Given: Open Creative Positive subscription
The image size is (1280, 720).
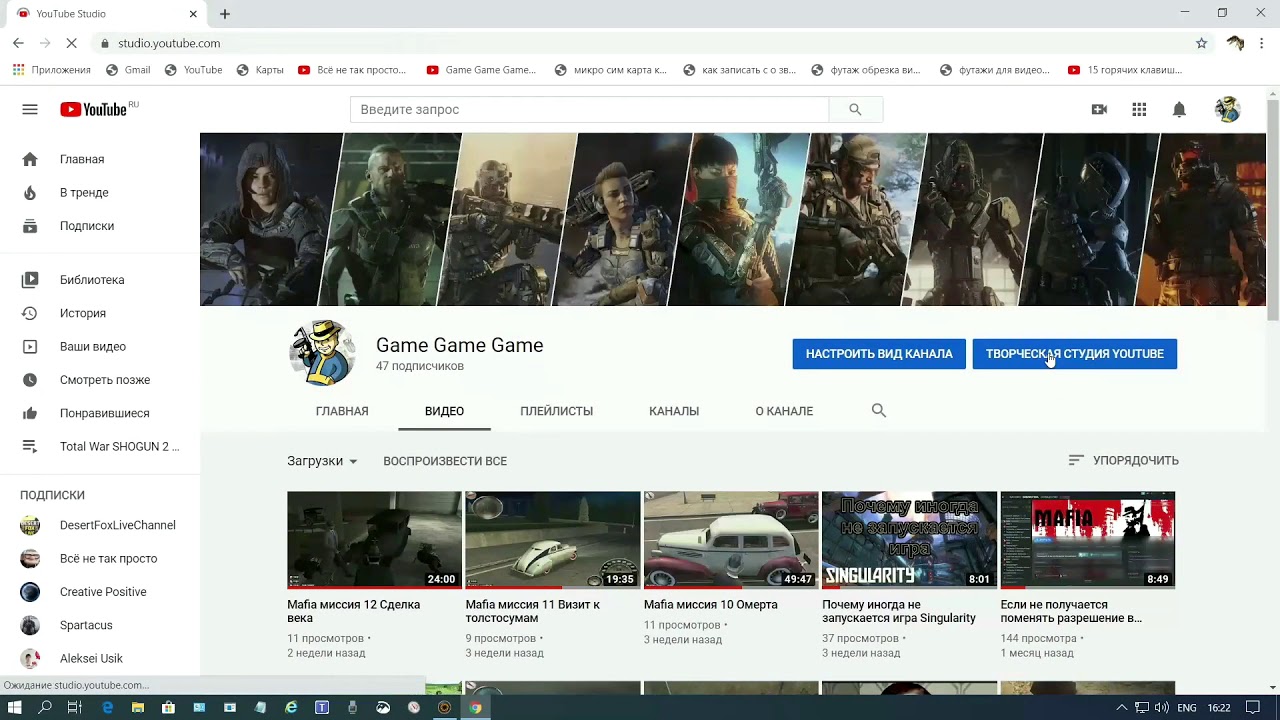Looking at the screenshot, I should 100,592.
